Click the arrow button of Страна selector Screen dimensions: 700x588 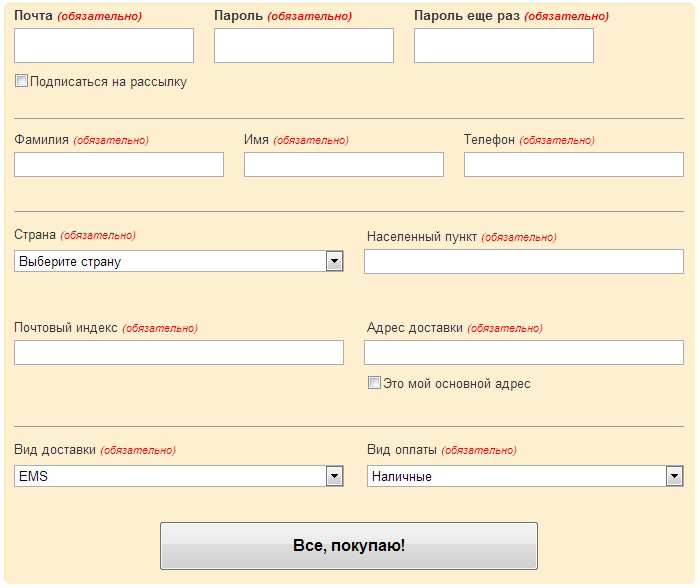coord(334,262)
